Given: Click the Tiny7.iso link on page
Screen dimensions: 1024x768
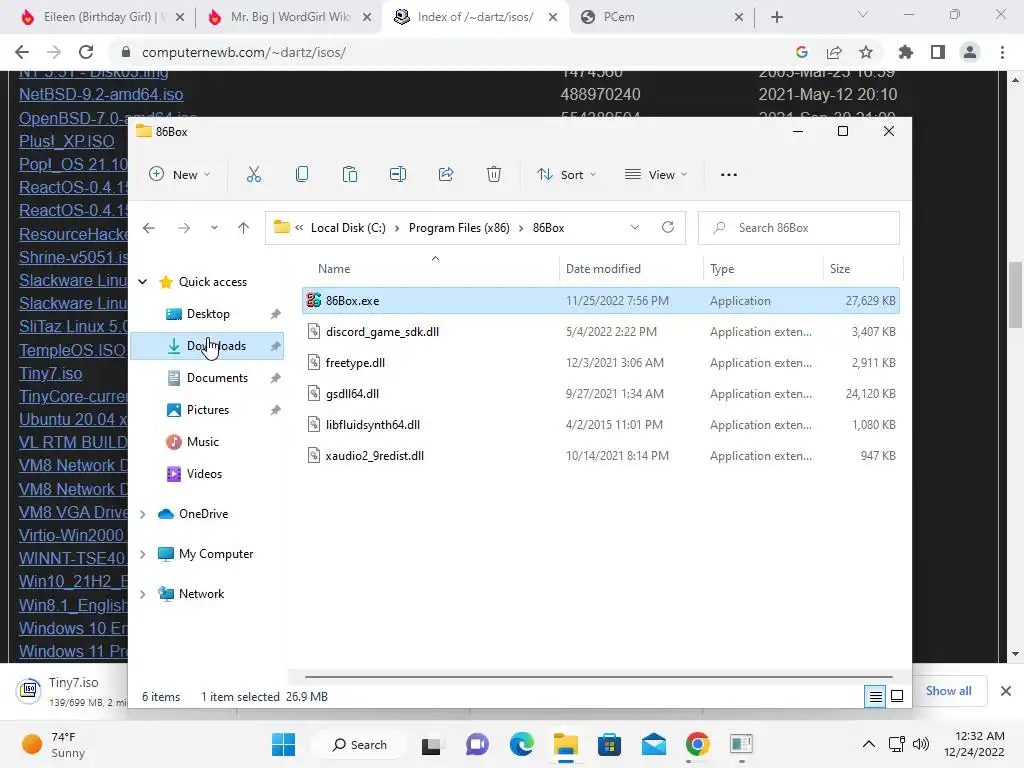Looking at the screenshot, I should click(x=50, y=374).
